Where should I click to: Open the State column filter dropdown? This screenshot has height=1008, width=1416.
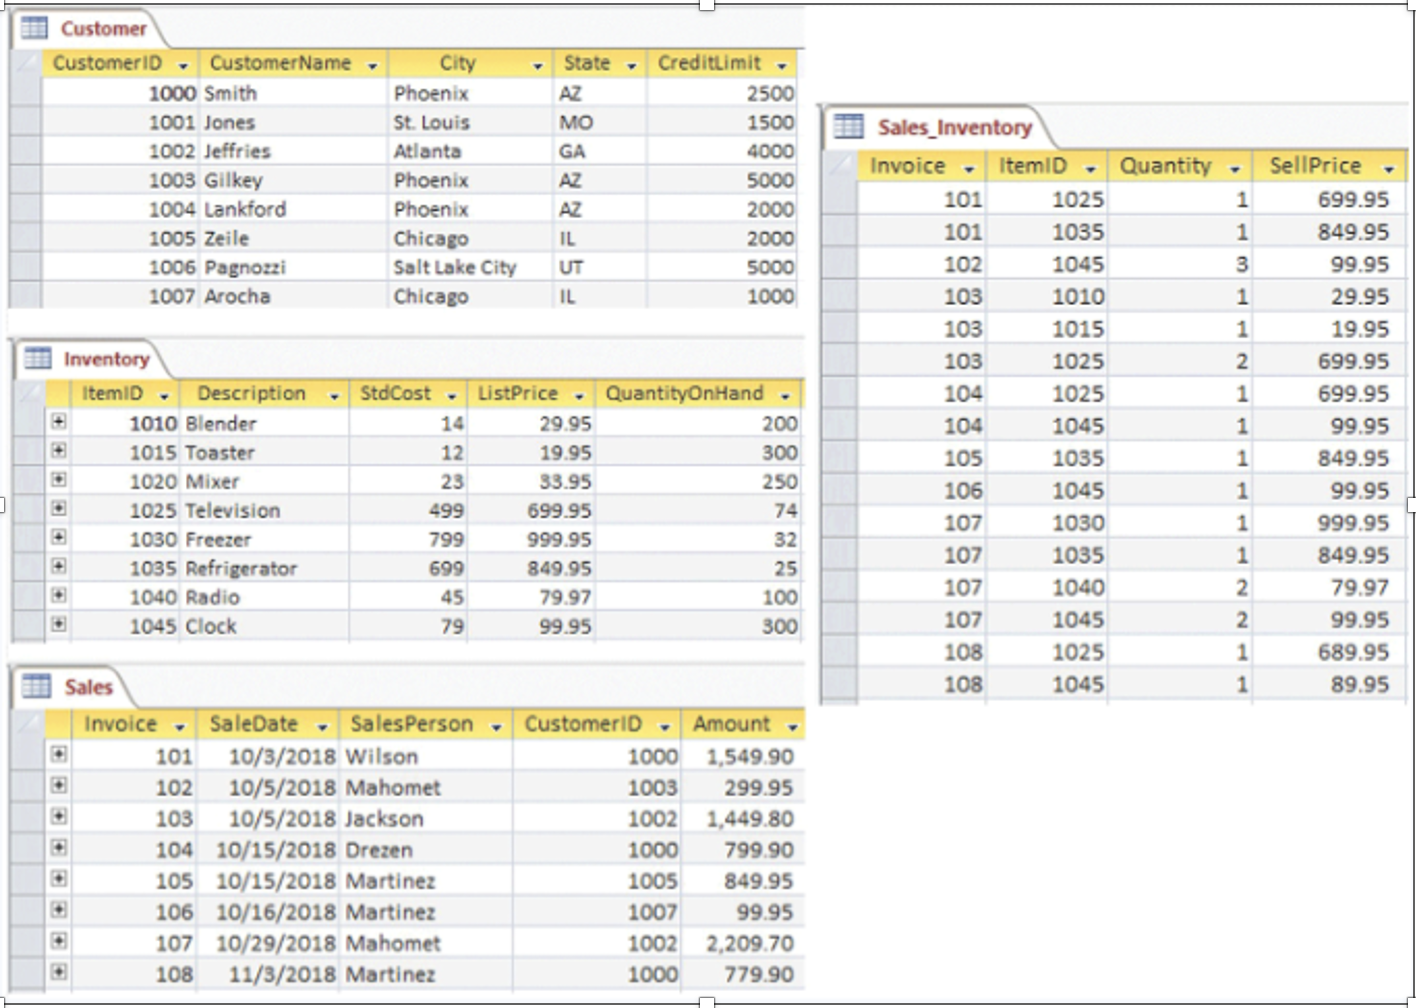click(631, 65)
